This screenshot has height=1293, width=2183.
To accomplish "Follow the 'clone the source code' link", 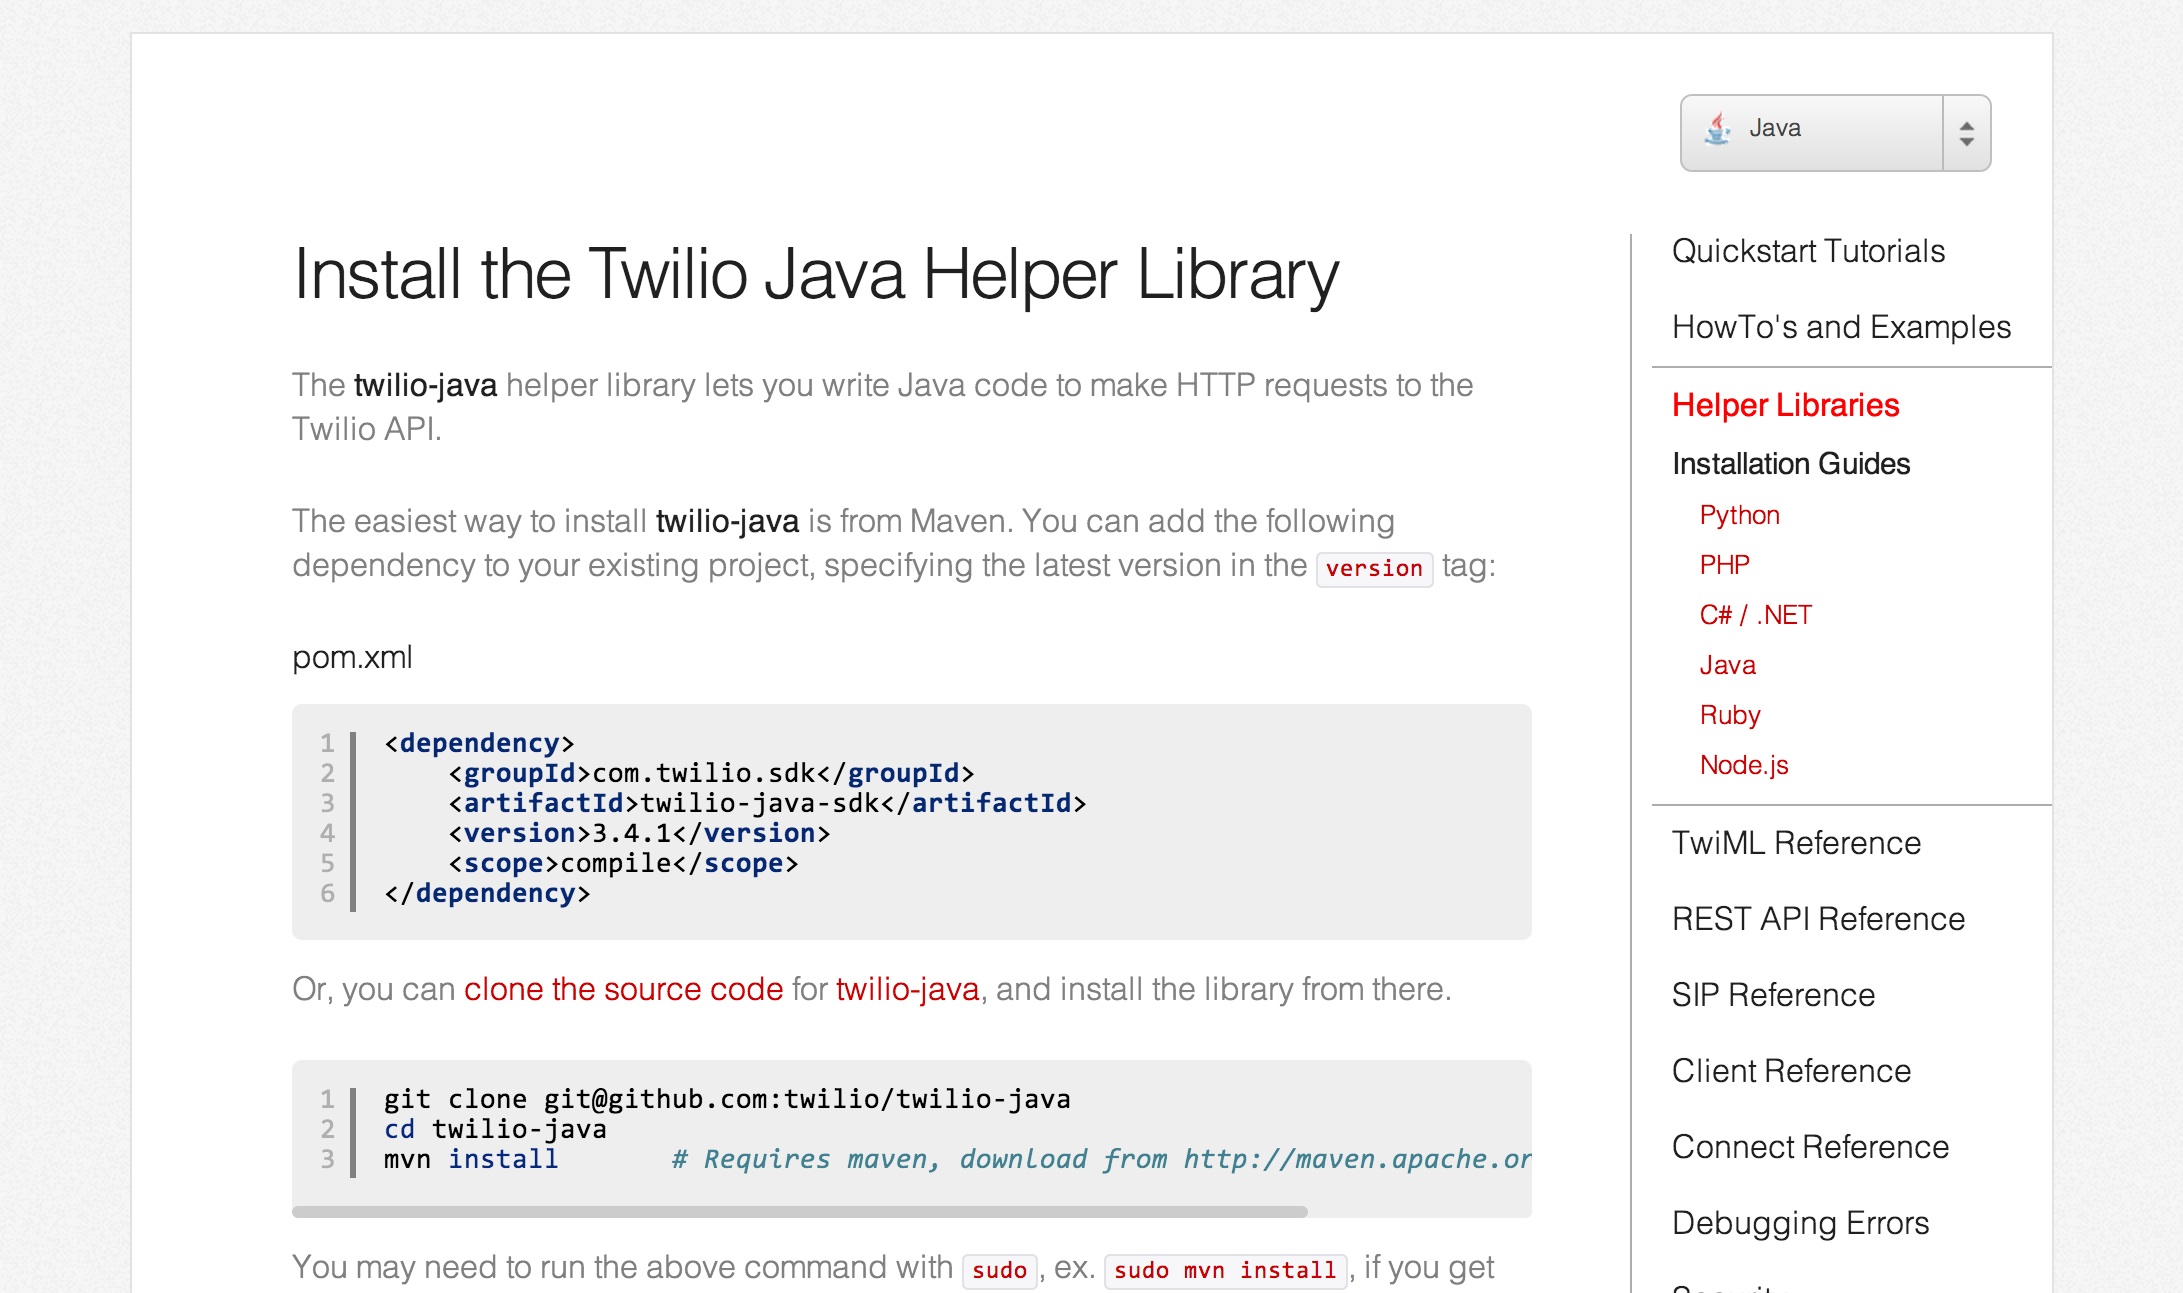I will [623, 989].
